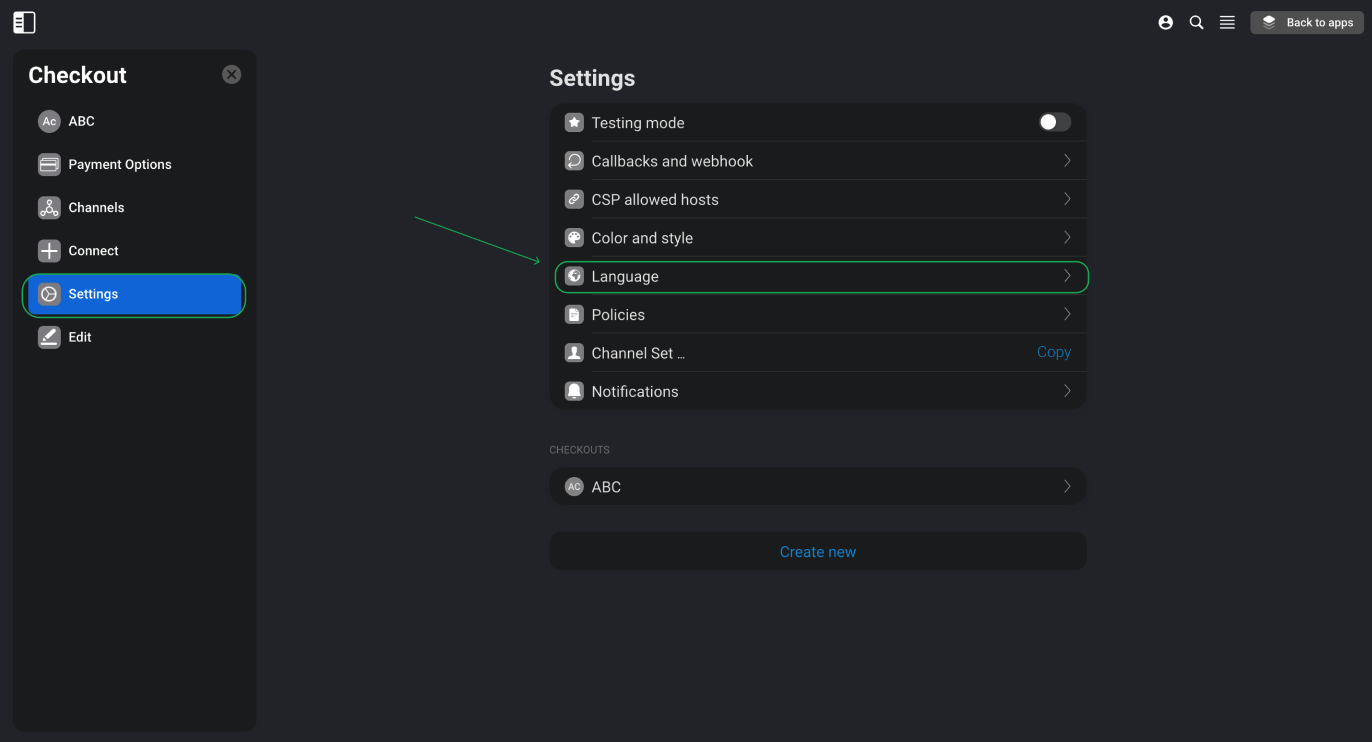Screen dimensions: 1372x742
Task: Expand CSP allowed hosts chevron
Action: [1067, 199]
